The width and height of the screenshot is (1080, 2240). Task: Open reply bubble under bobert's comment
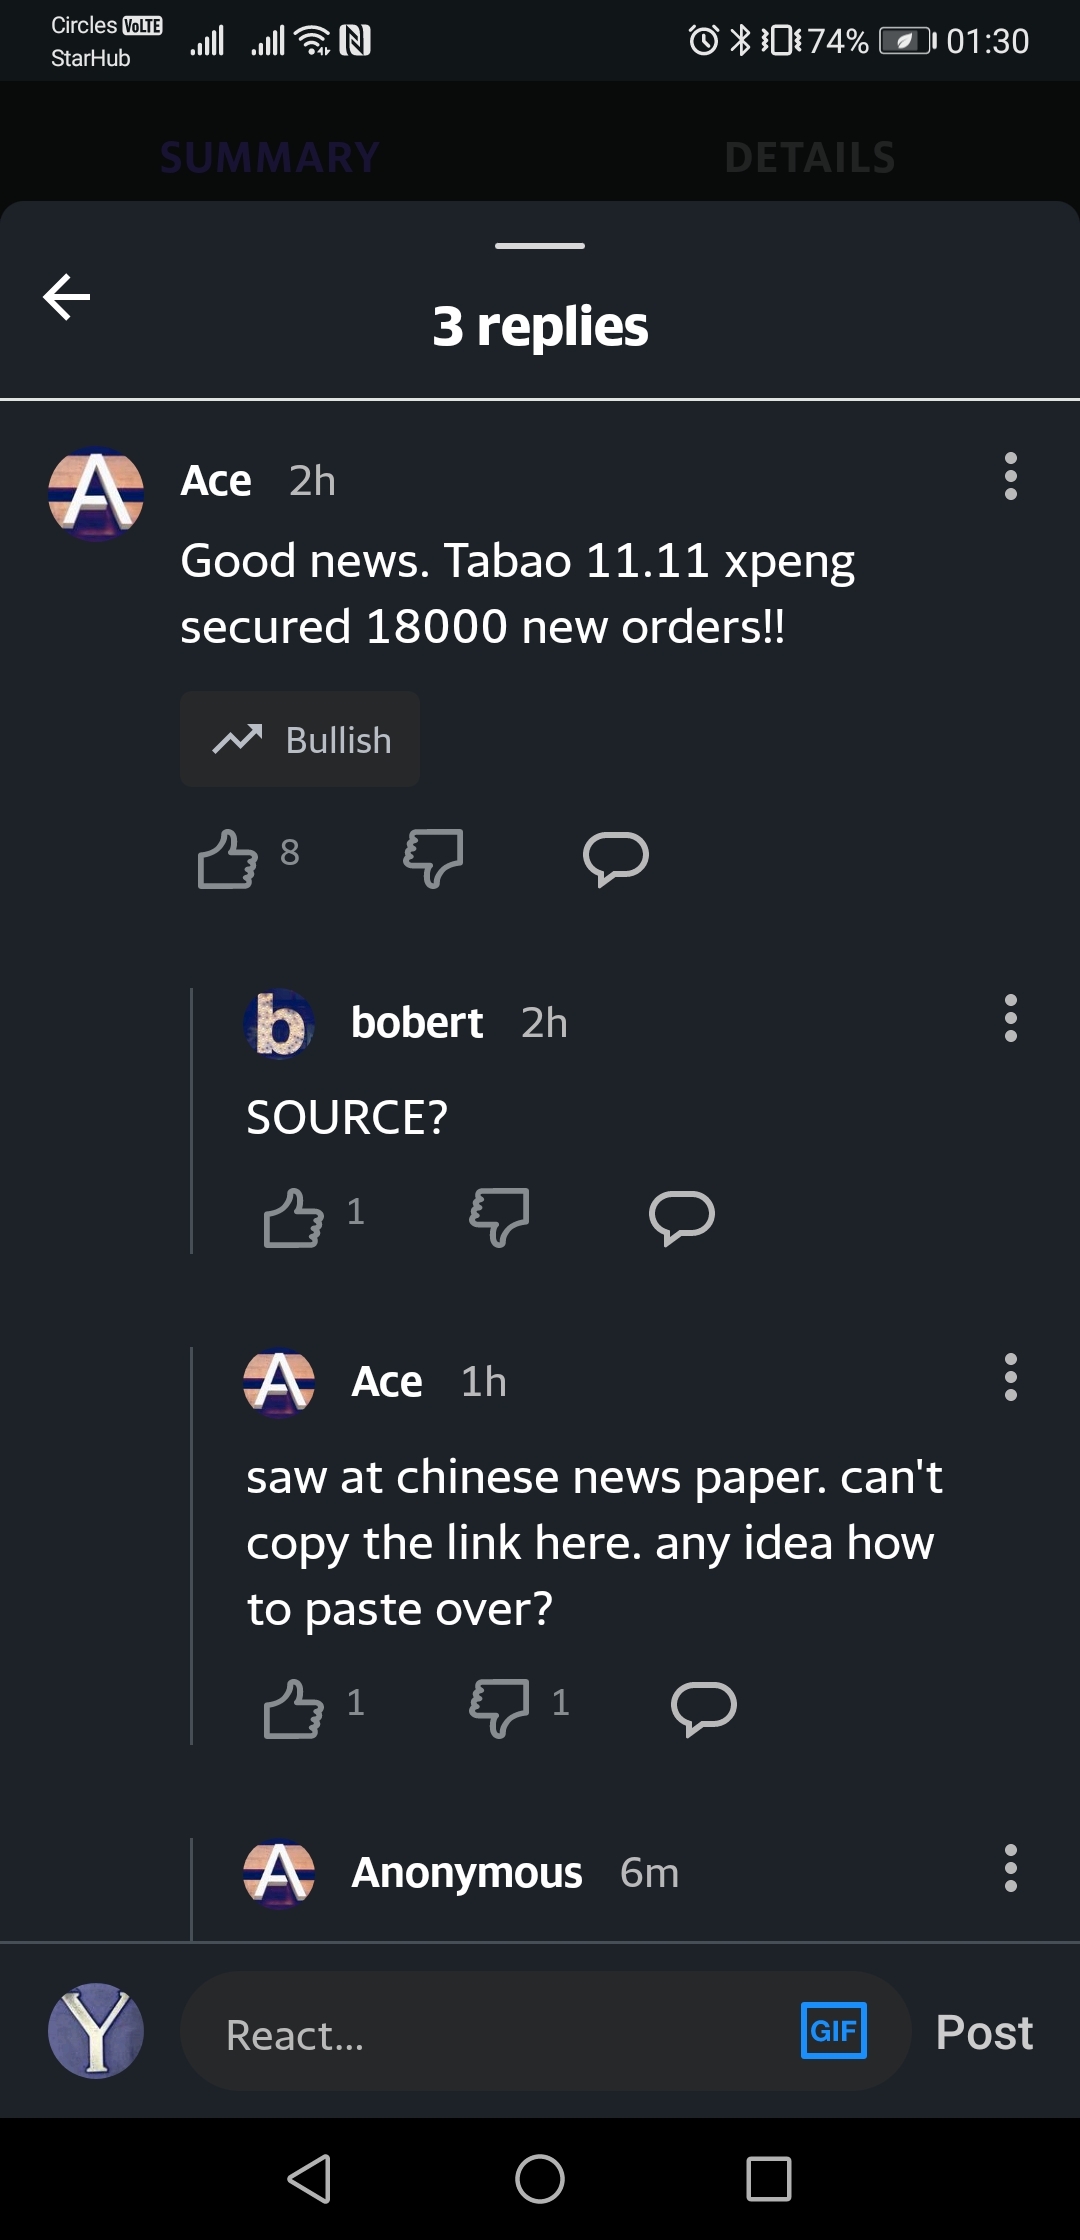tap(682, 1217)
